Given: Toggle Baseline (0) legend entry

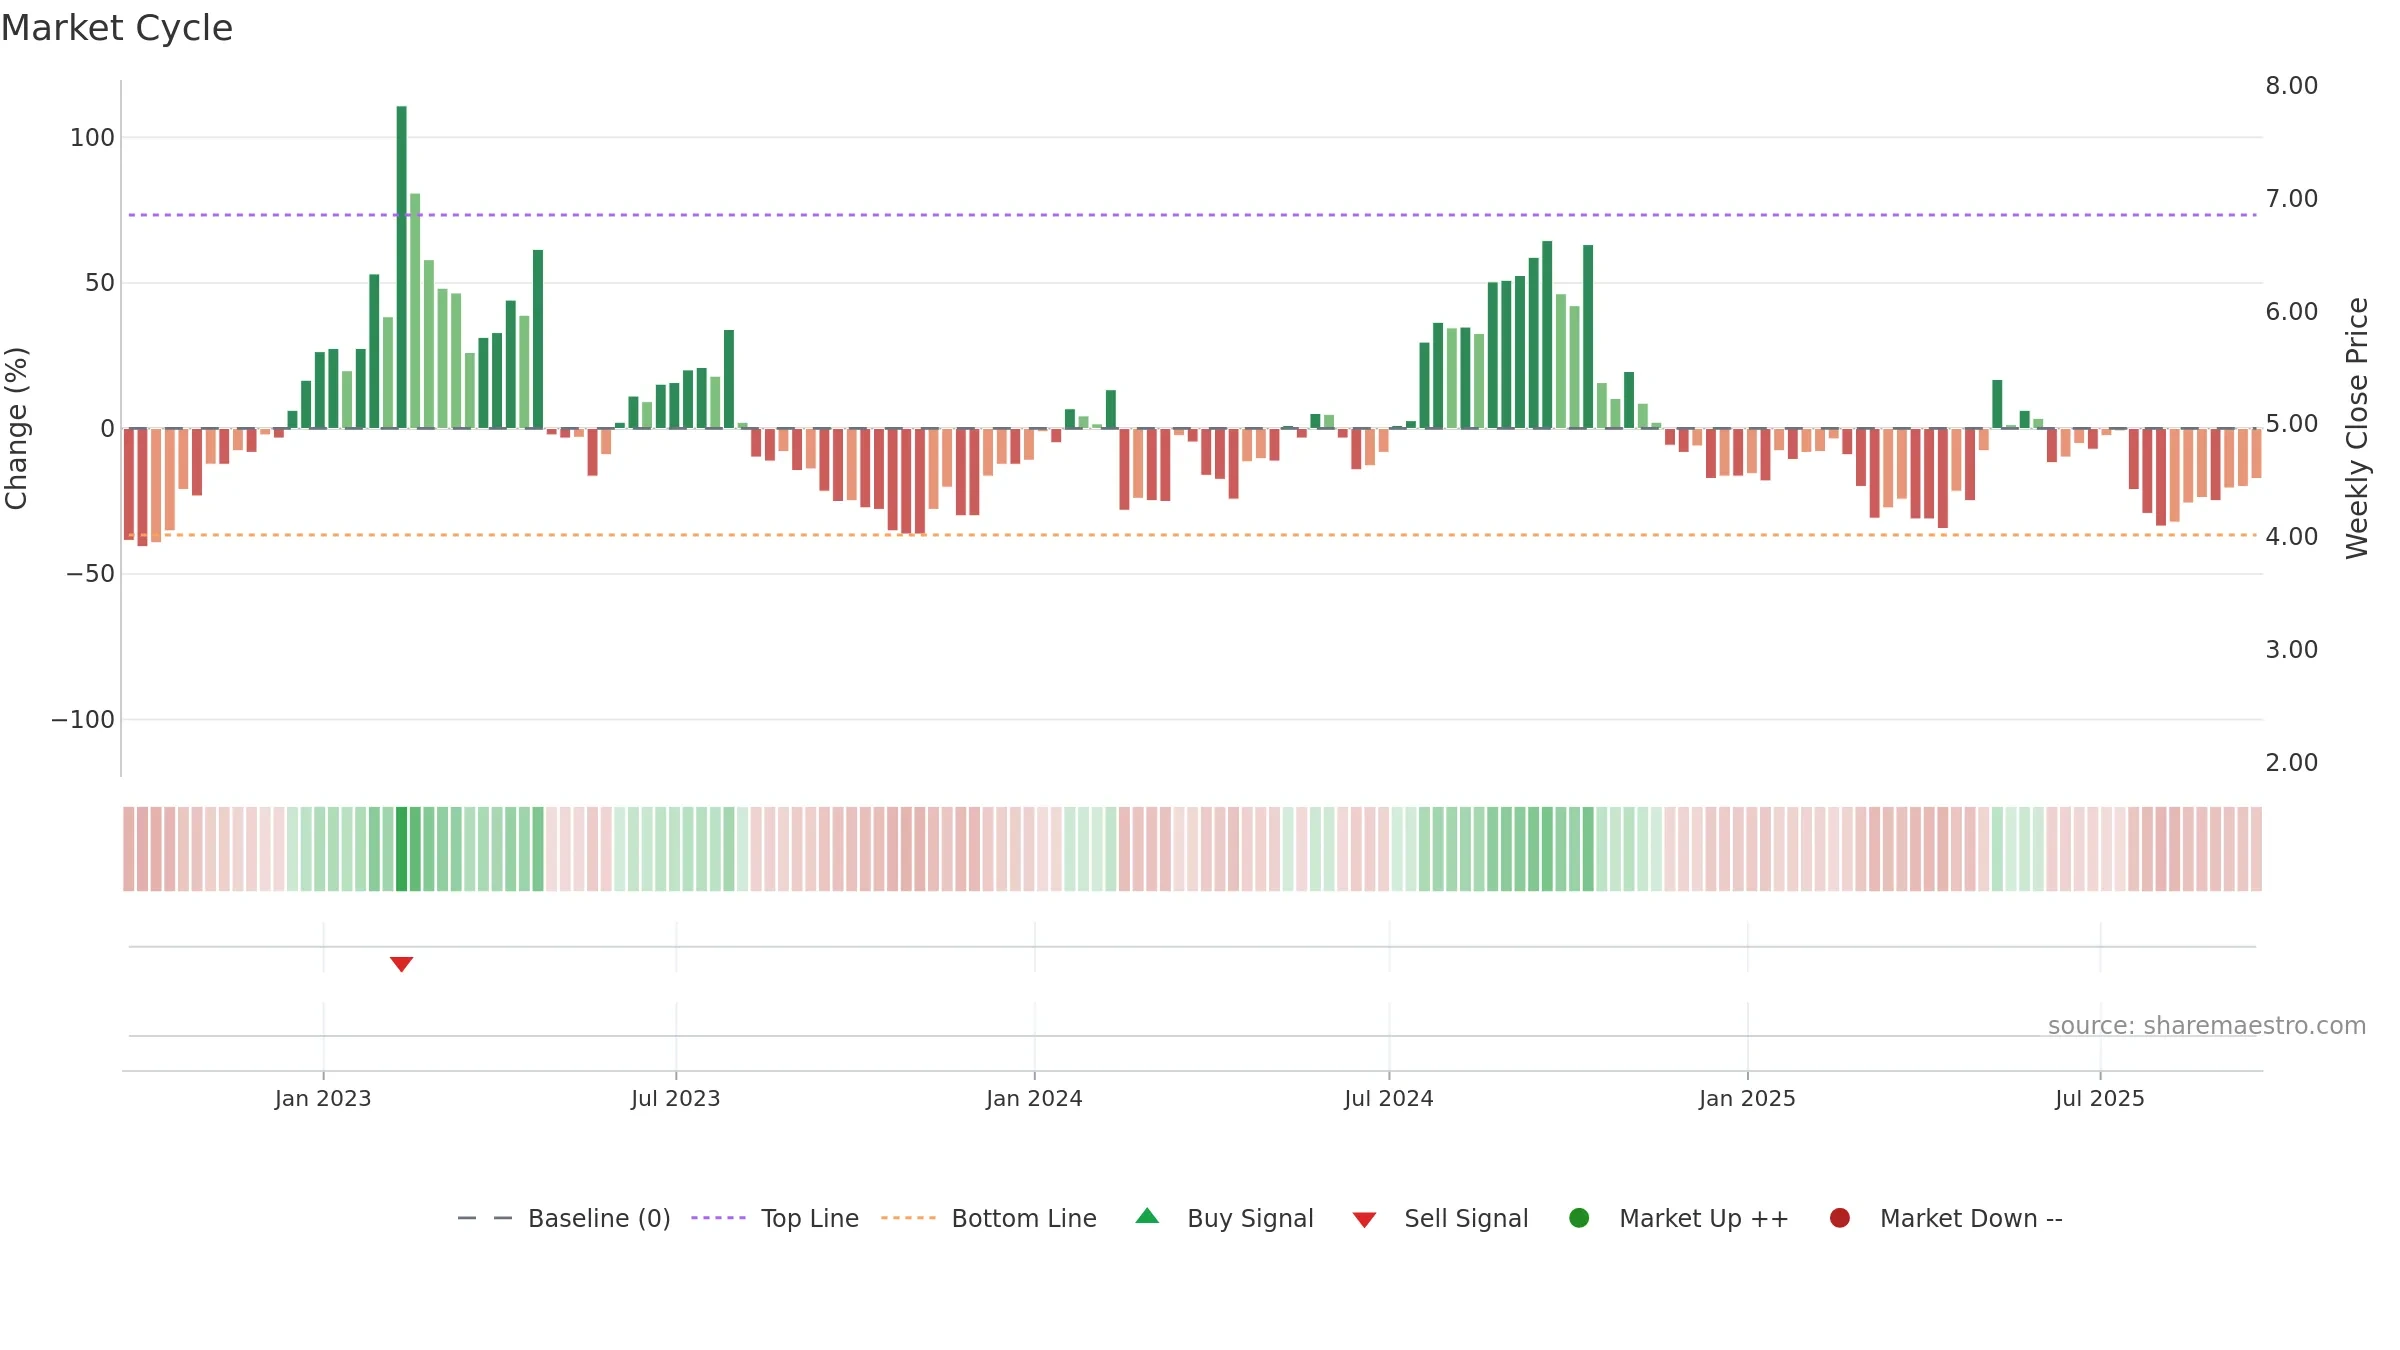Looking at the screenshot, I should [x=563, y=1218].
